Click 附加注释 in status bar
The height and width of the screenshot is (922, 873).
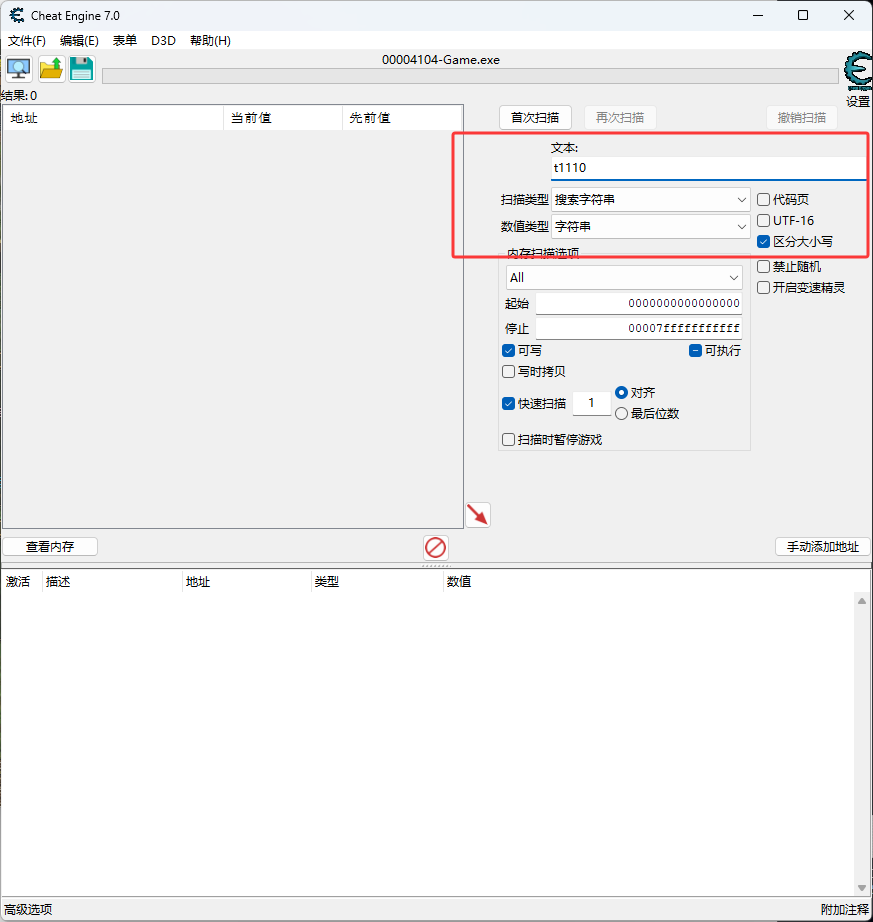coord(845,910)
